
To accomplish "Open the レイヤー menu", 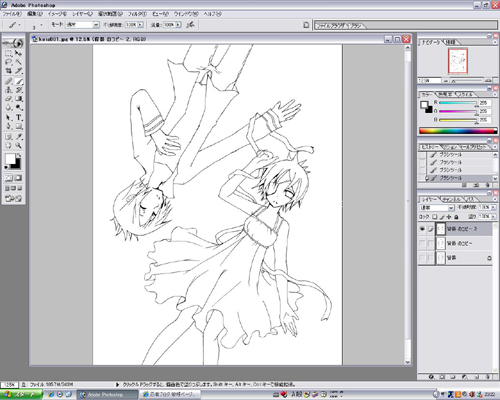I will [x=82, y=14].
